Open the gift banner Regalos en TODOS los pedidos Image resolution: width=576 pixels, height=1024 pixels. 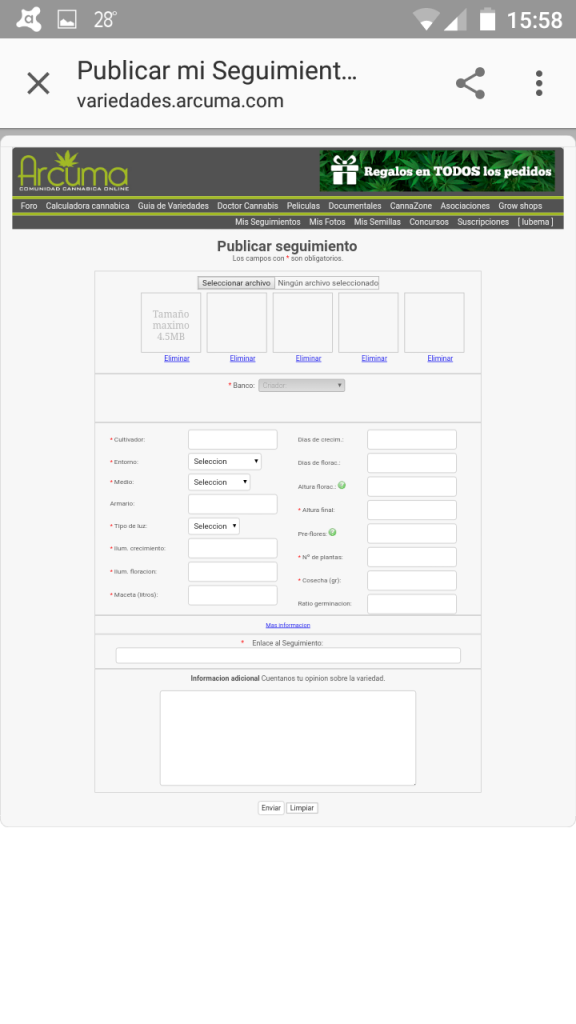pyautogui.click(x=437, y=171)
